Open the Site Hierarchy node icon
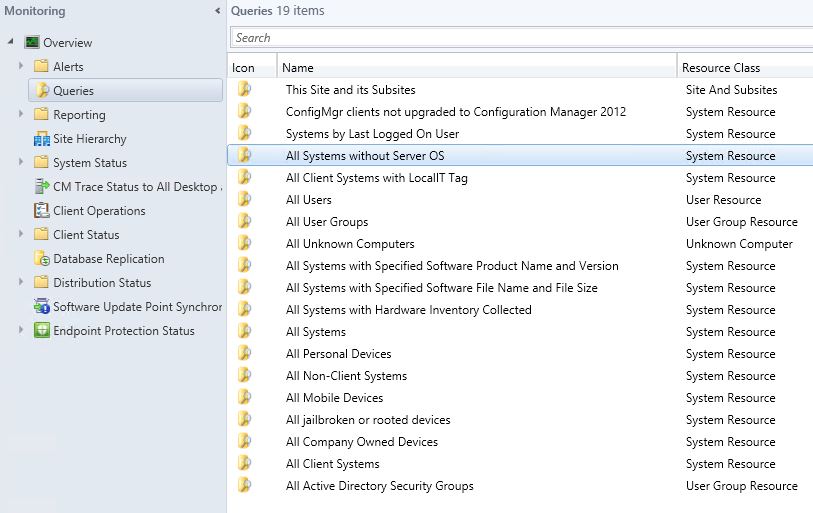Screen dimensions: 813x513 (x=41, y=139)
